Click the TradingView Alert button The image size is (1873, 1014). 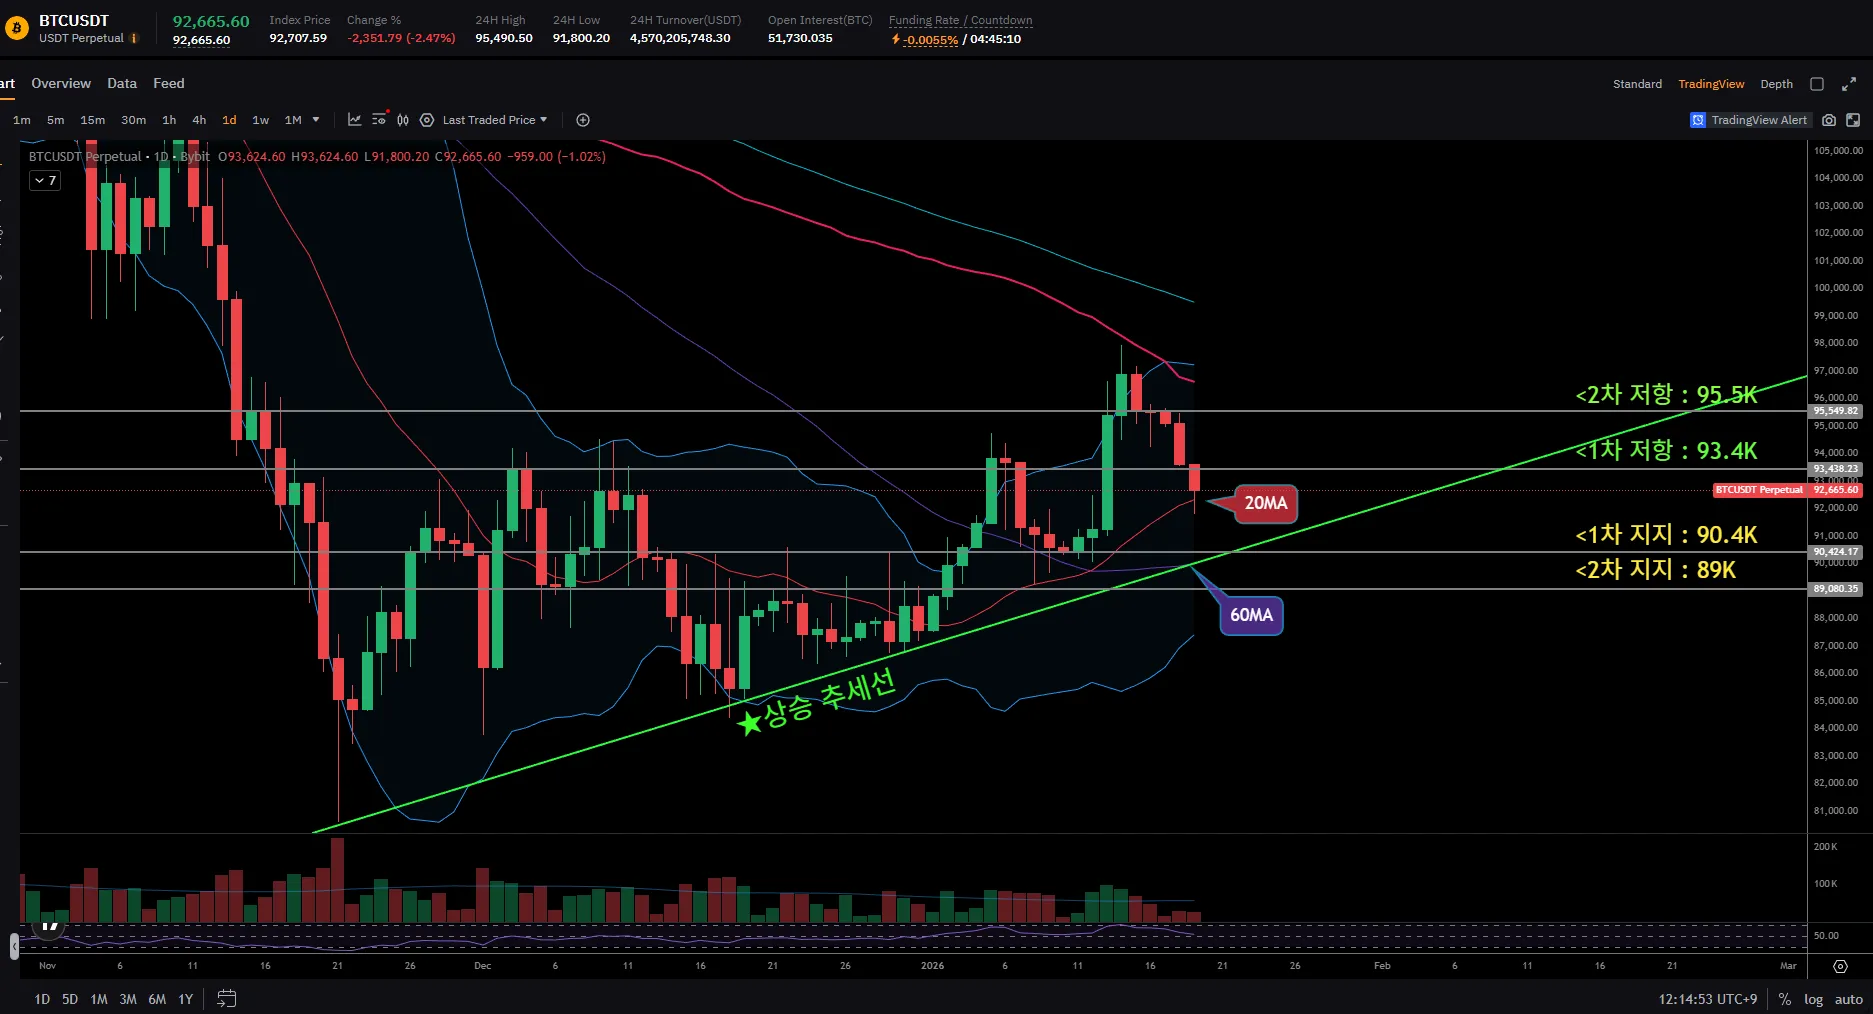pyautogui.click(x=1749, y=120)
